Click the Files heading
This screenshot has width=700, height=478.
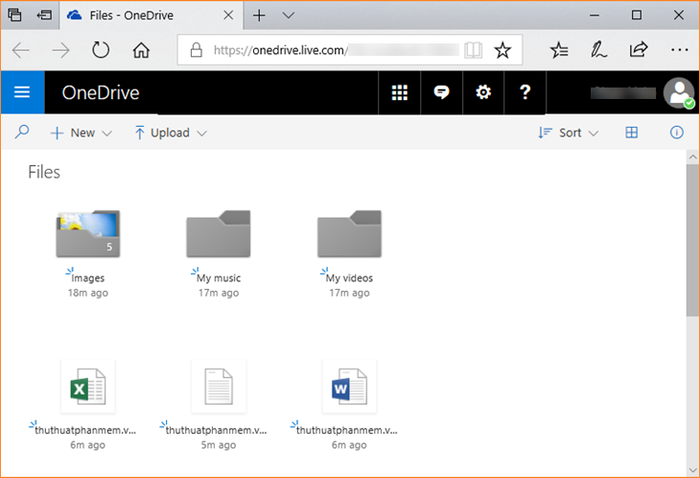(44, 172)
